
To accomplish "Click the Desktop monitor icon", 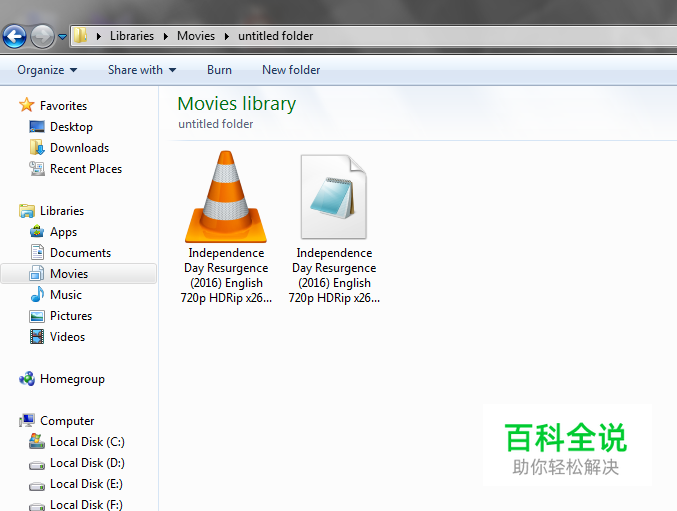I will (37, 126).
